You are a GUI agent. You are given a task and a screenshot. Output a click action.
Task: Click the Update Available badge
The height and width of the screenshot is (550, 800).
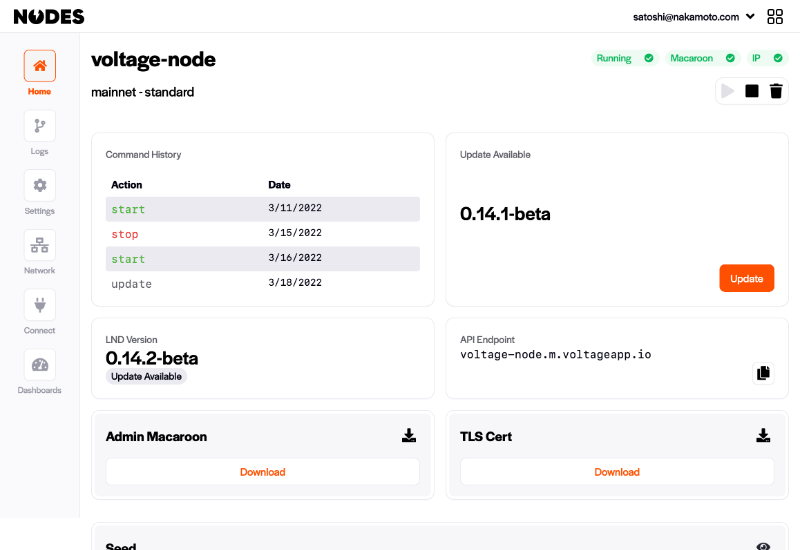point(146,377)
